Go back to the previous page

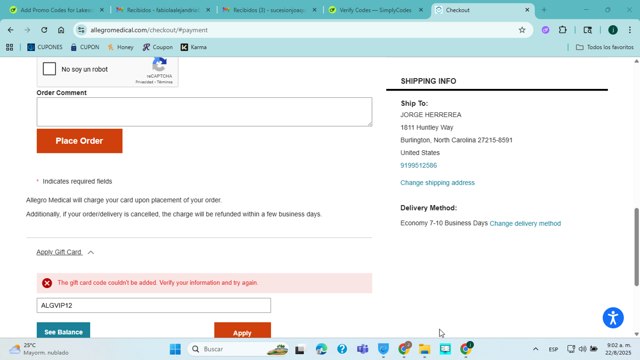click(11, 30)
